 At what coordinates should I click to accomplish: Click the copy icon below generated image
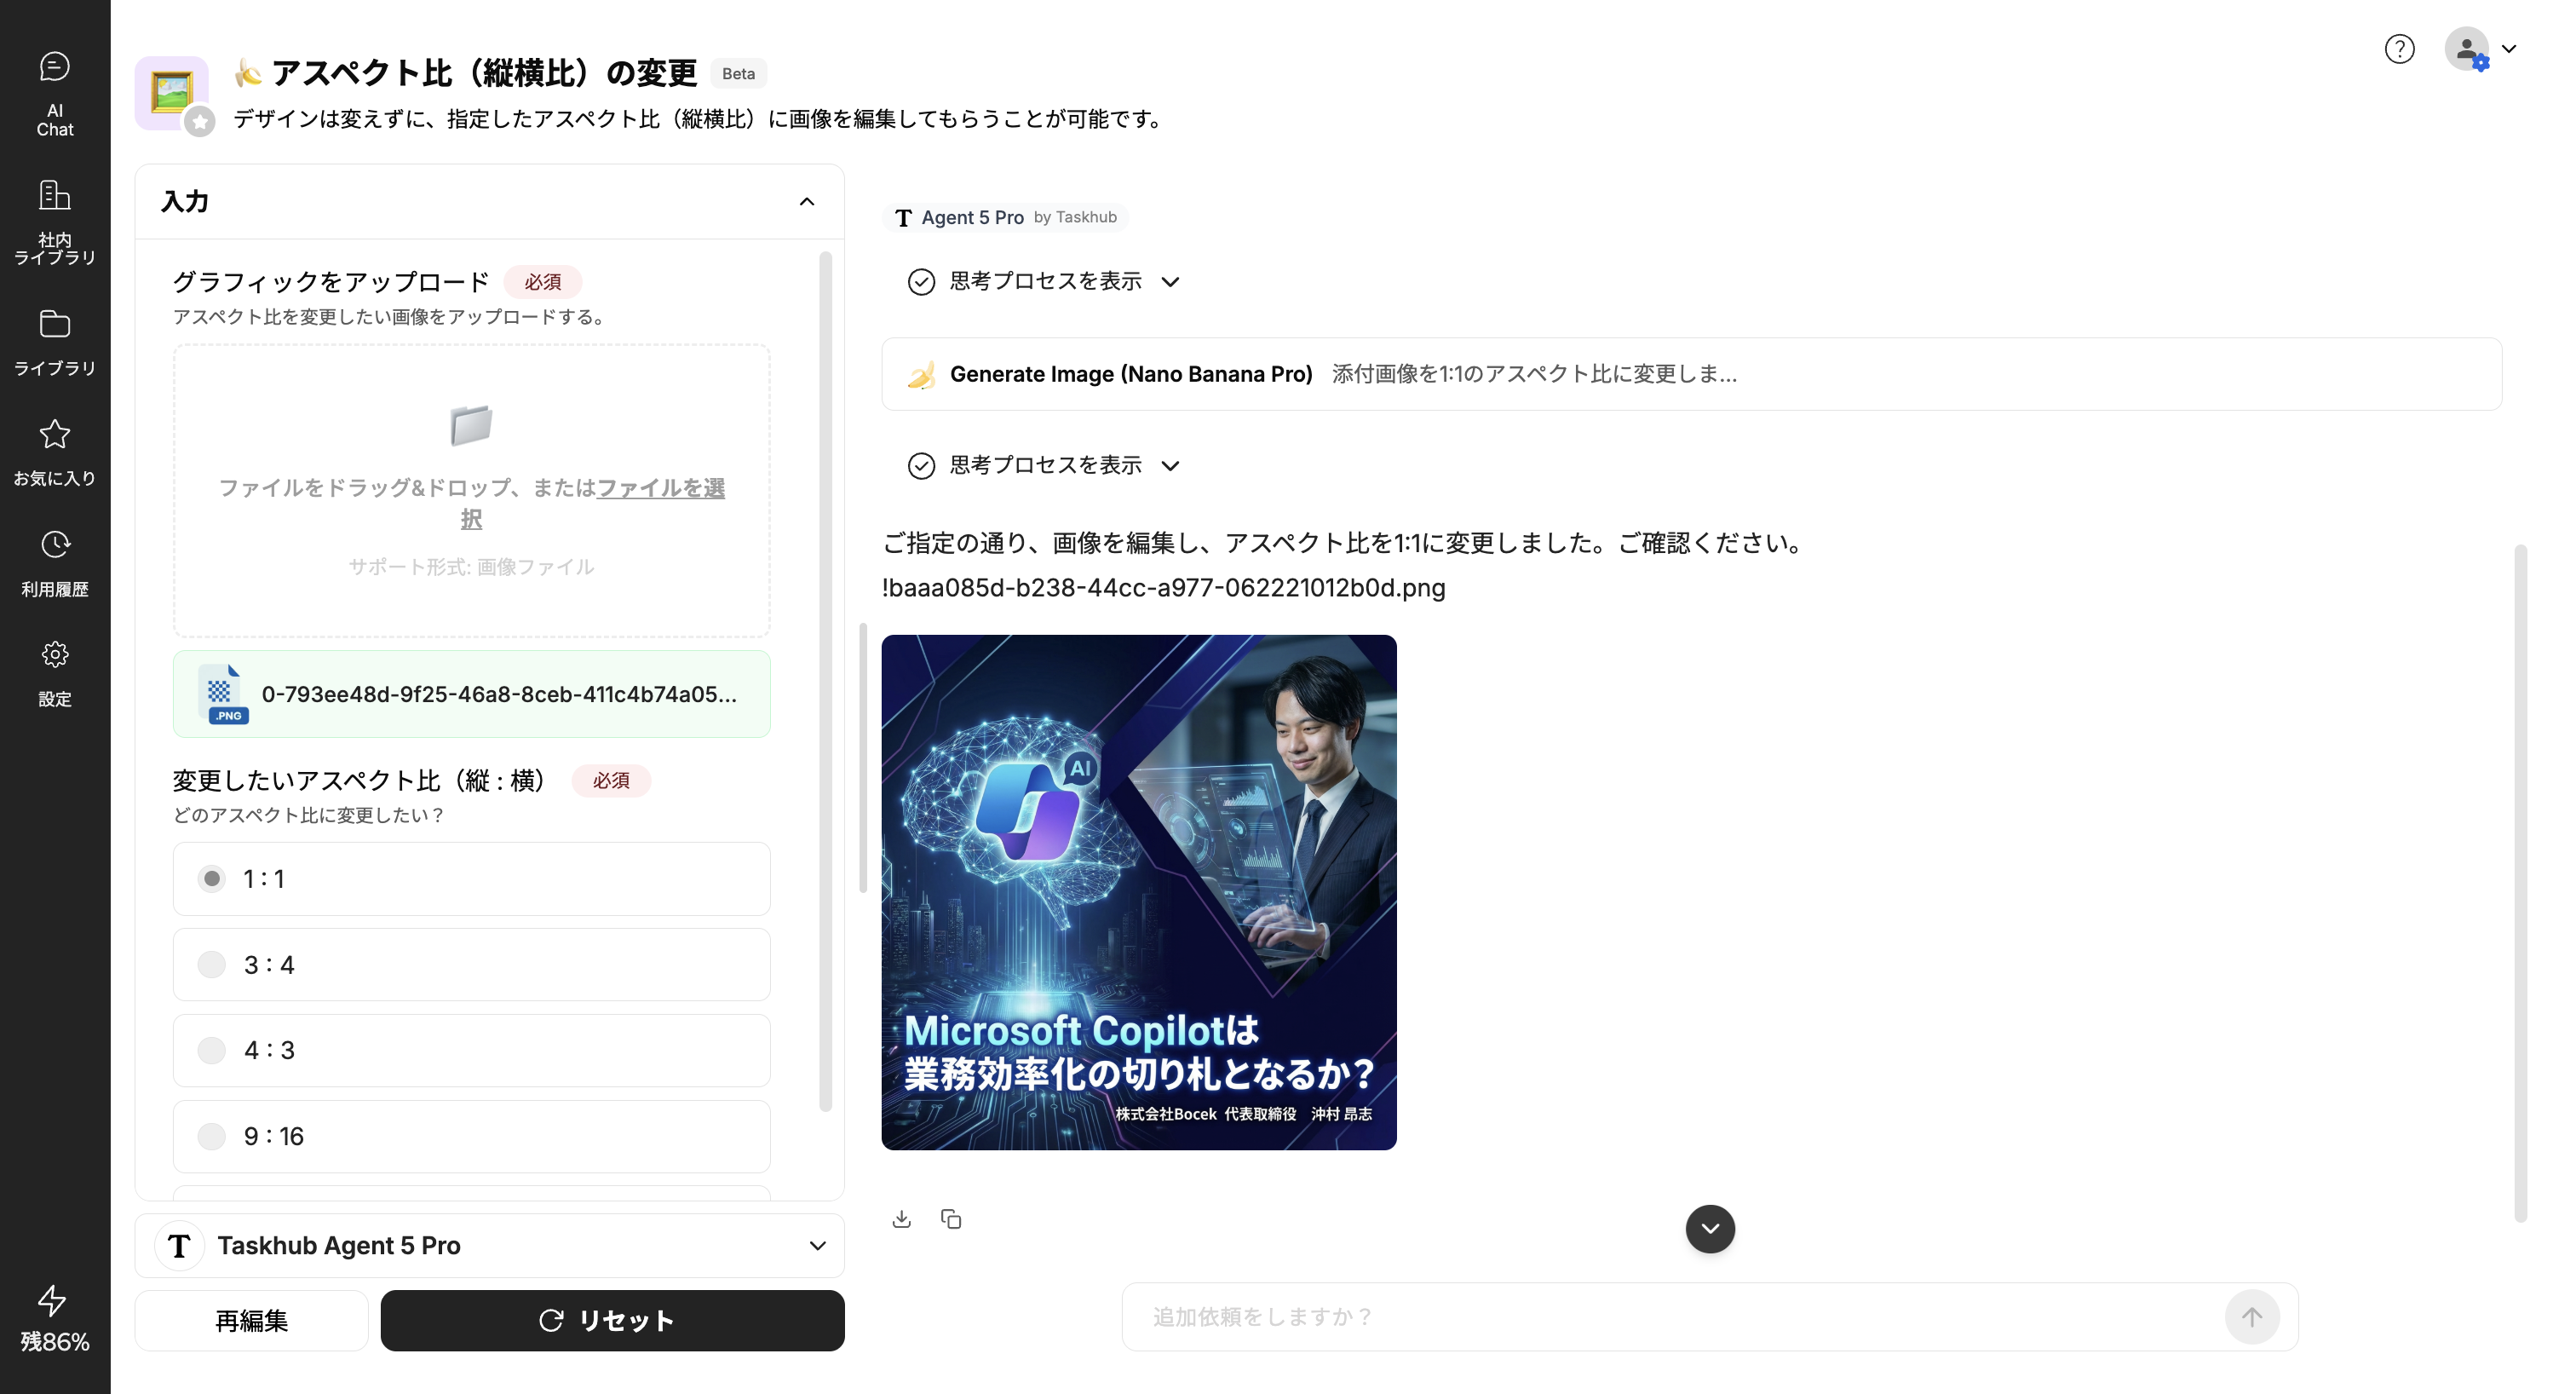pyautogui.click(x=951, y=1218)
